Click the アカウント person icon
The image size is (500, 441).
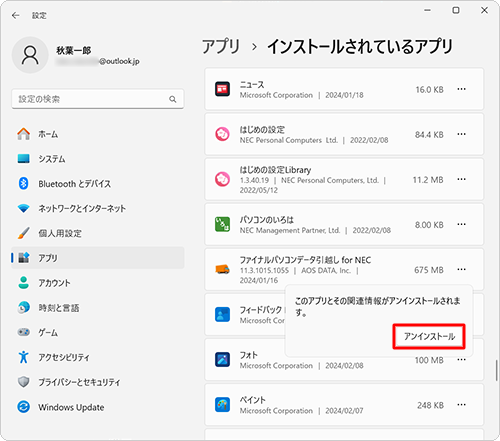23,283
